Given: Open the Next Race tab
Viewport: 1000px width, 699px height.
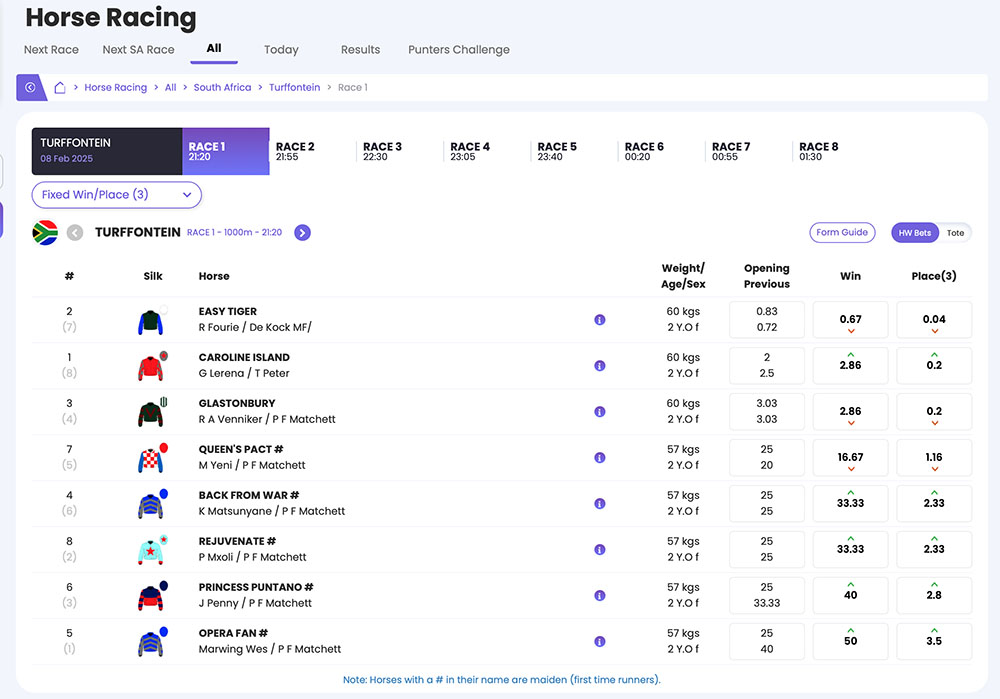Looking at the screenshot, I should [51, 50].
